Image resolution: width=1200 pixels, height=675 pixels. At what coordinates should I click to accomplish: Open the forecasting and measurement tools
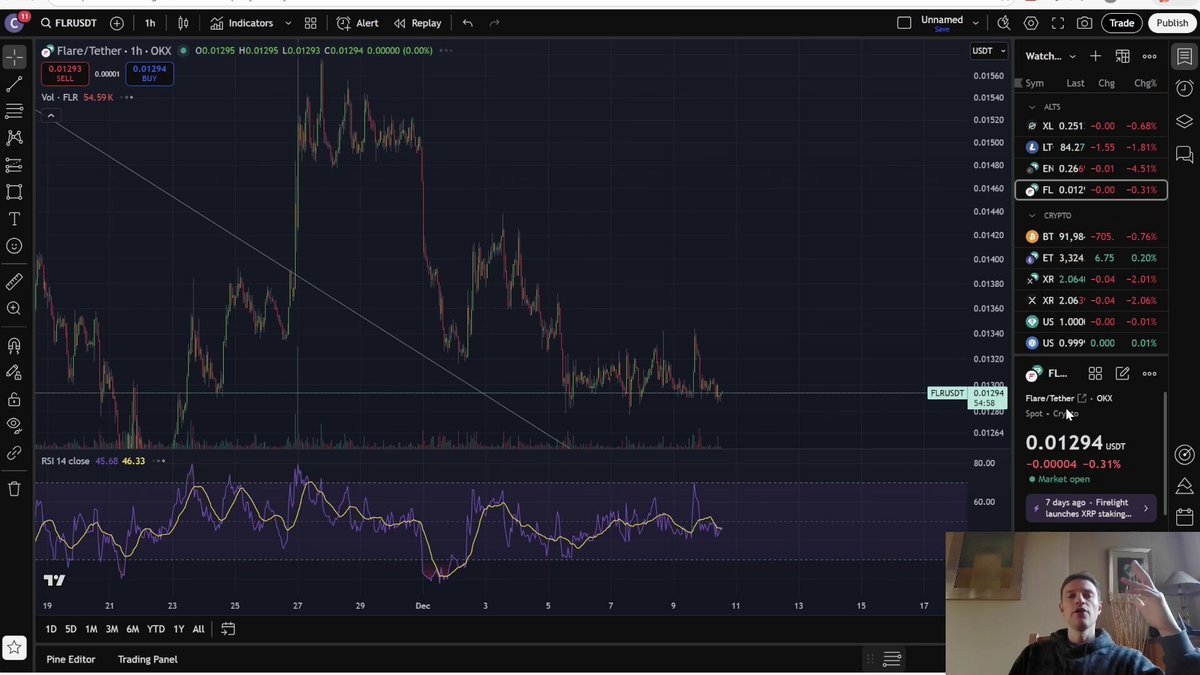click(x=14, y=165)
